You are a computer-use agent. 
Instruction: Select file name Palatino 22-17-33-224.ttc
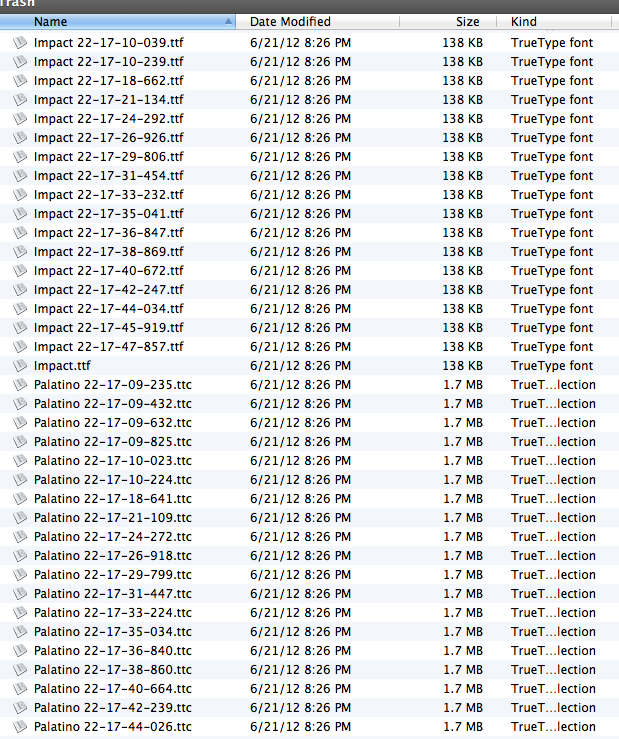click(x=113, y=613)
